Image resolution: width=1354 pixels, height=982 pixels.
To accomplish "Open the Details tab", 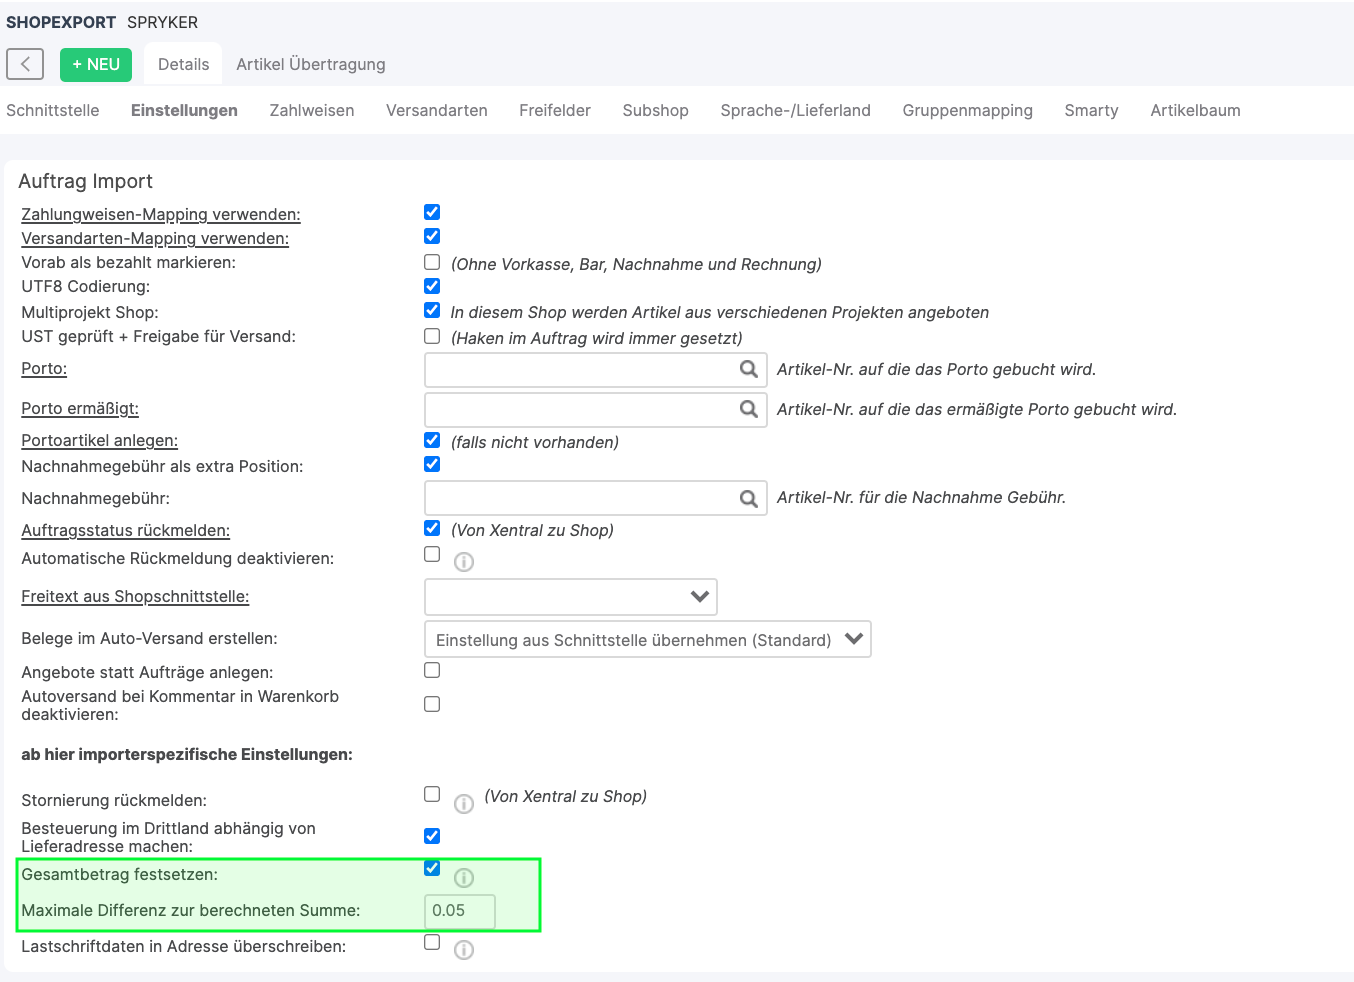I will click(x=184, y=64).
